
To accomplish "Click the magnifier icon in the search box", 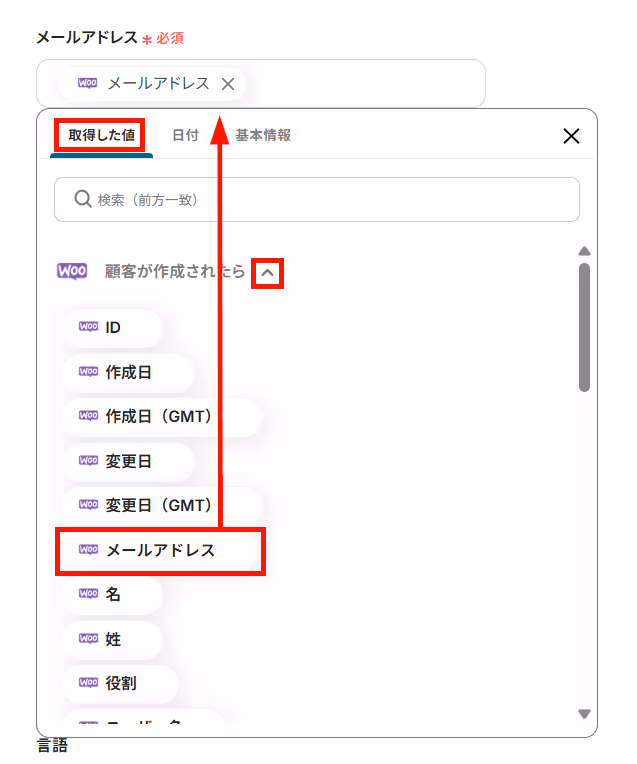I will pos(83,199).
